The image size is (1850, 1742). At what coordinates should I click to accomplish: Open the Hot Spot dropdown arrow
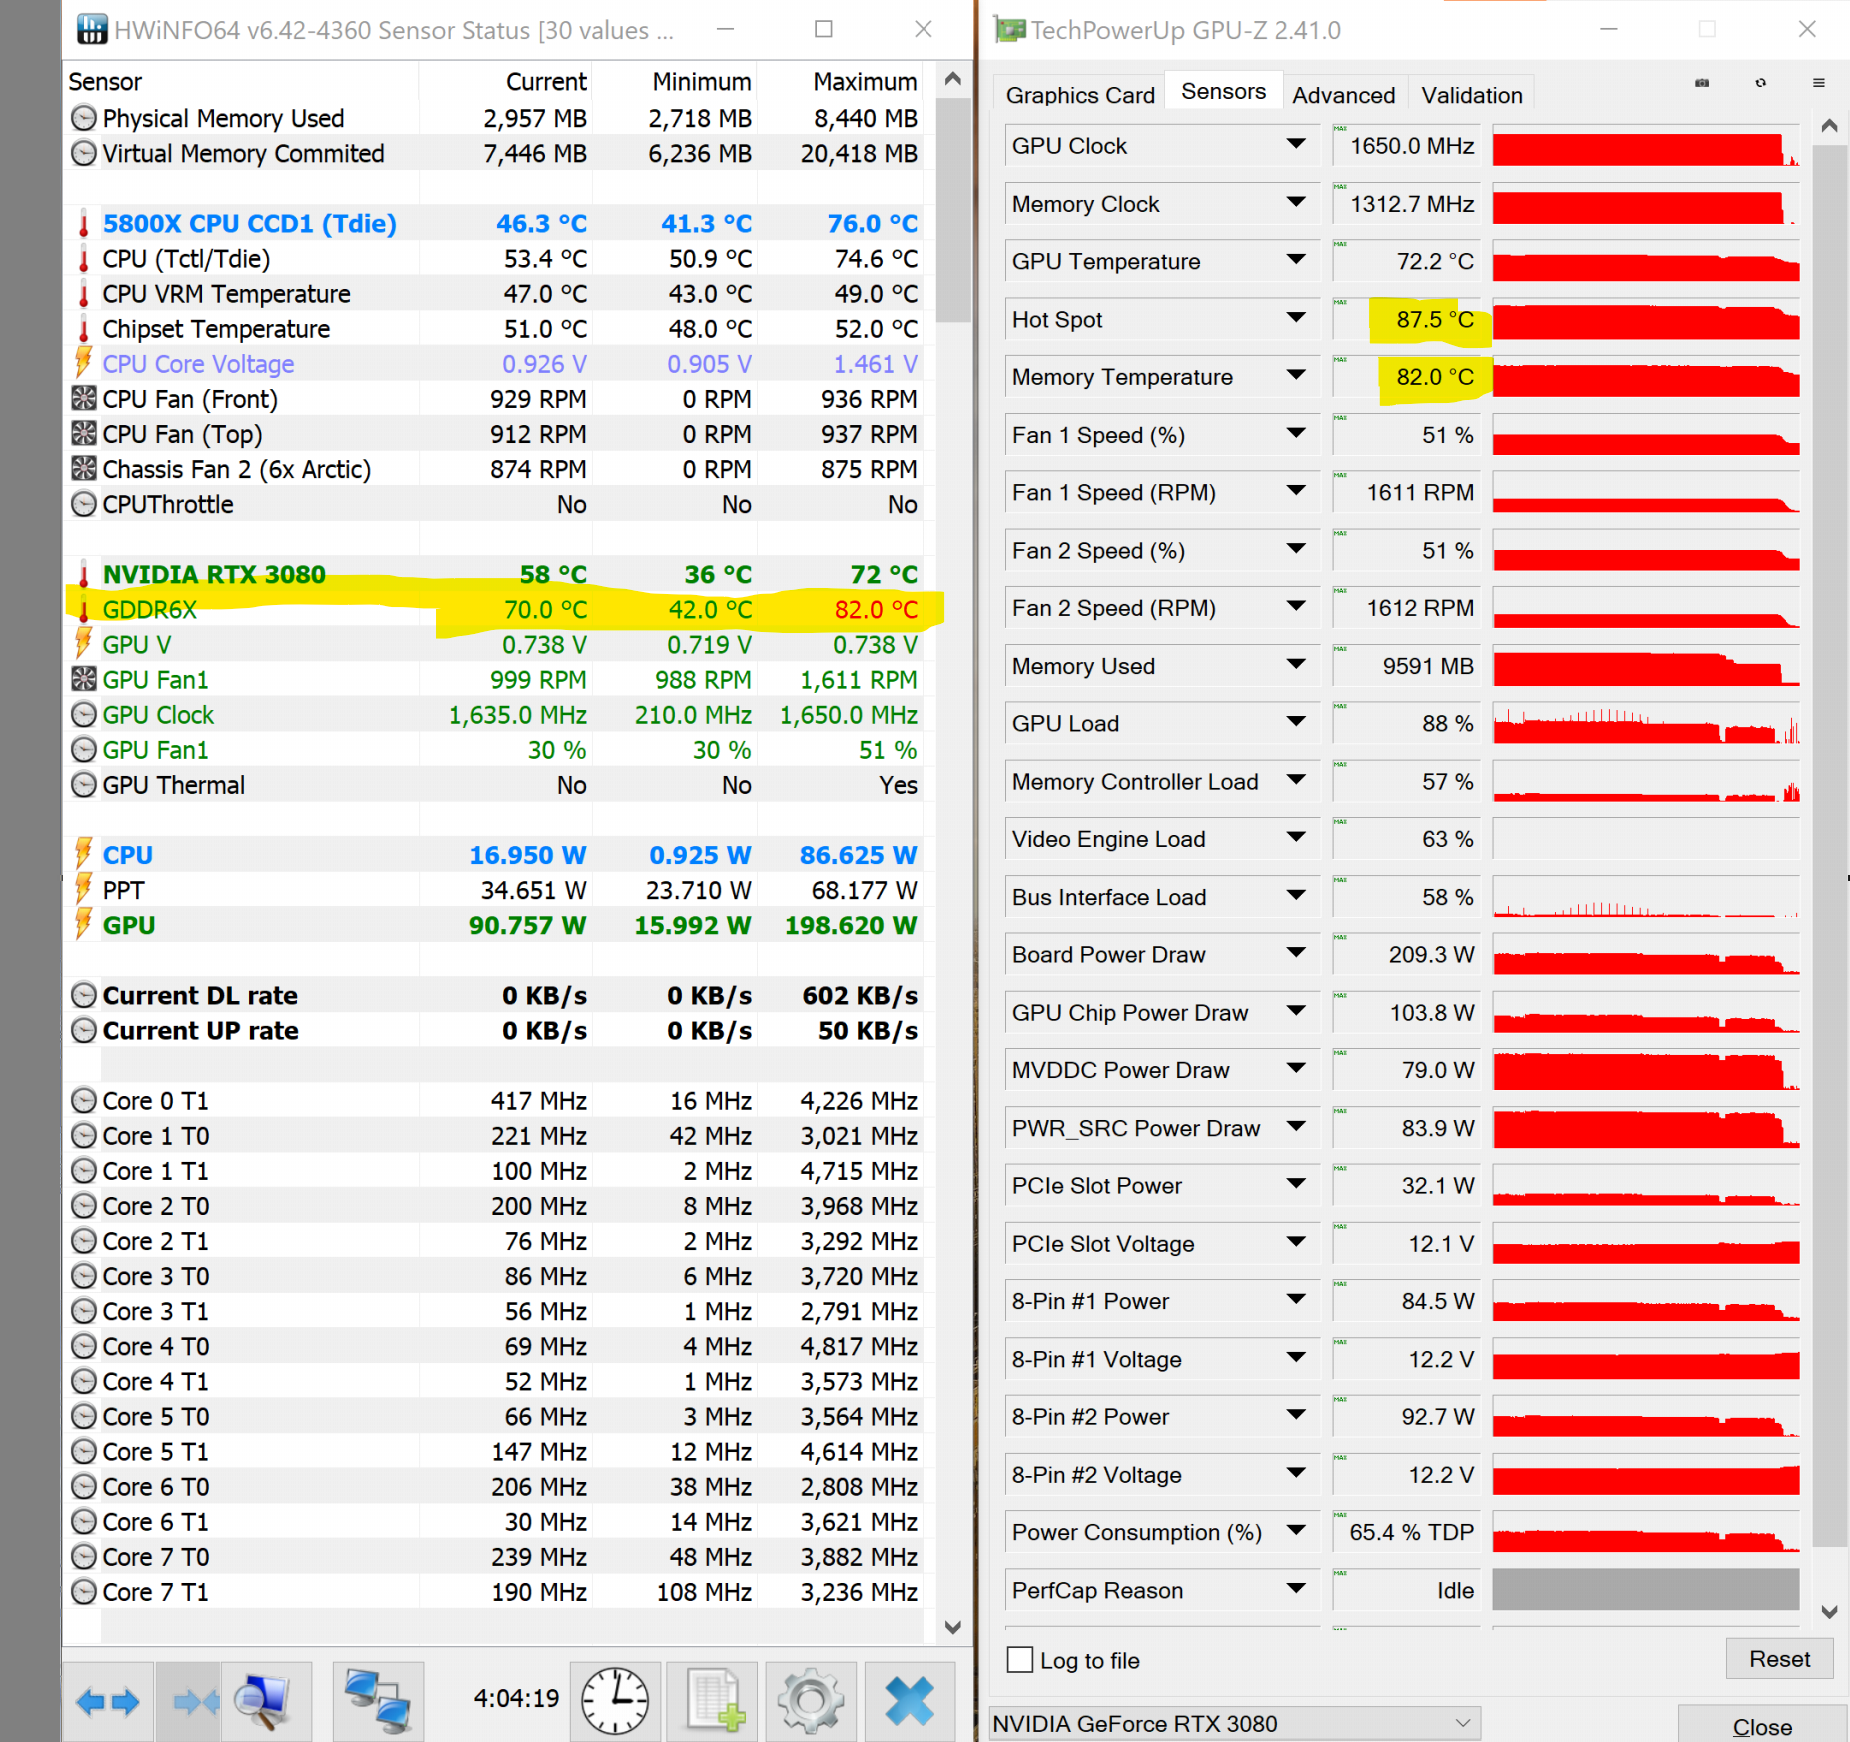click(x=1296, y=318)
